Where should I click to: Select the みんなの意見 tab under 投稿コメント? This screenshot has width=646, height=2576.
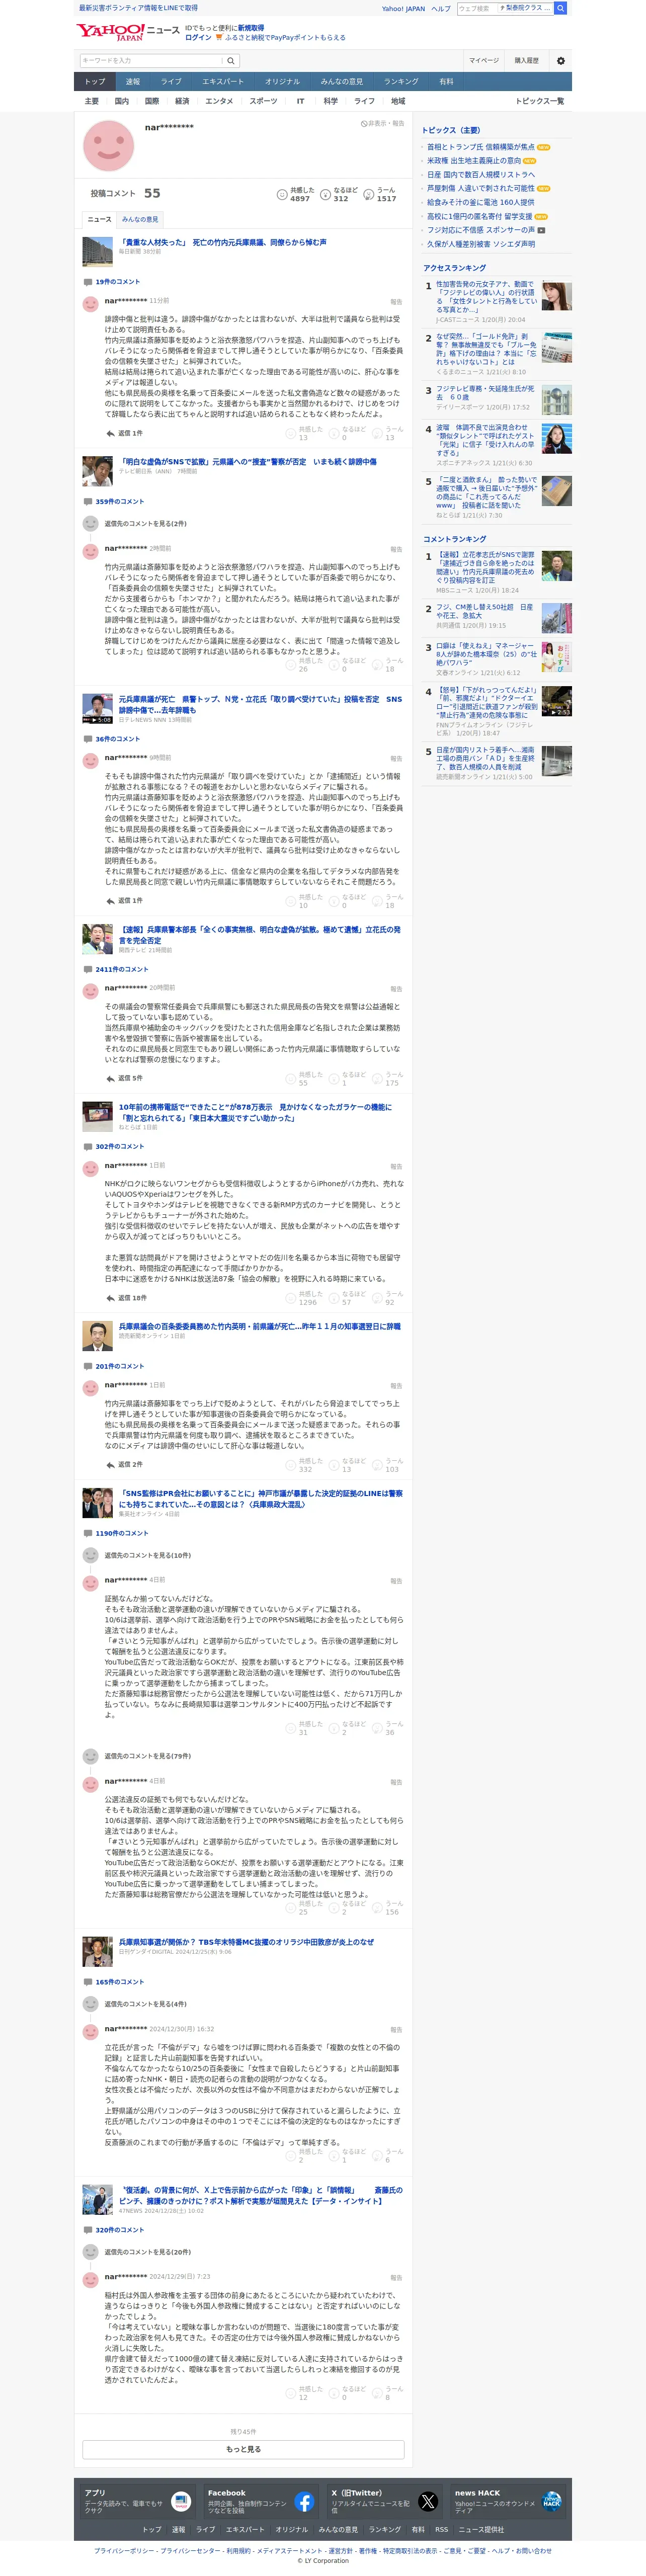(x=140, y=219)
